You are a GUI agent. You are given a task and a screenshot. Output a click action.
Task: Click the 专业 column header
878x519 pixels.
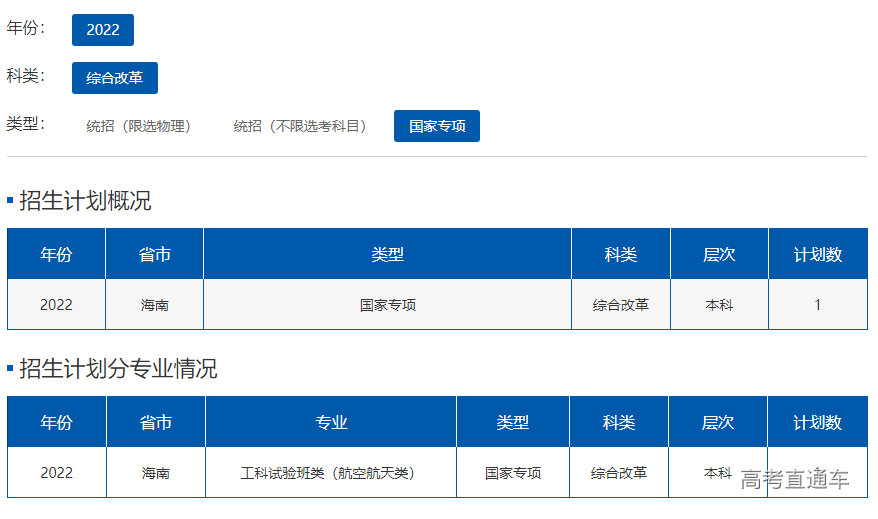coord(331,423)
